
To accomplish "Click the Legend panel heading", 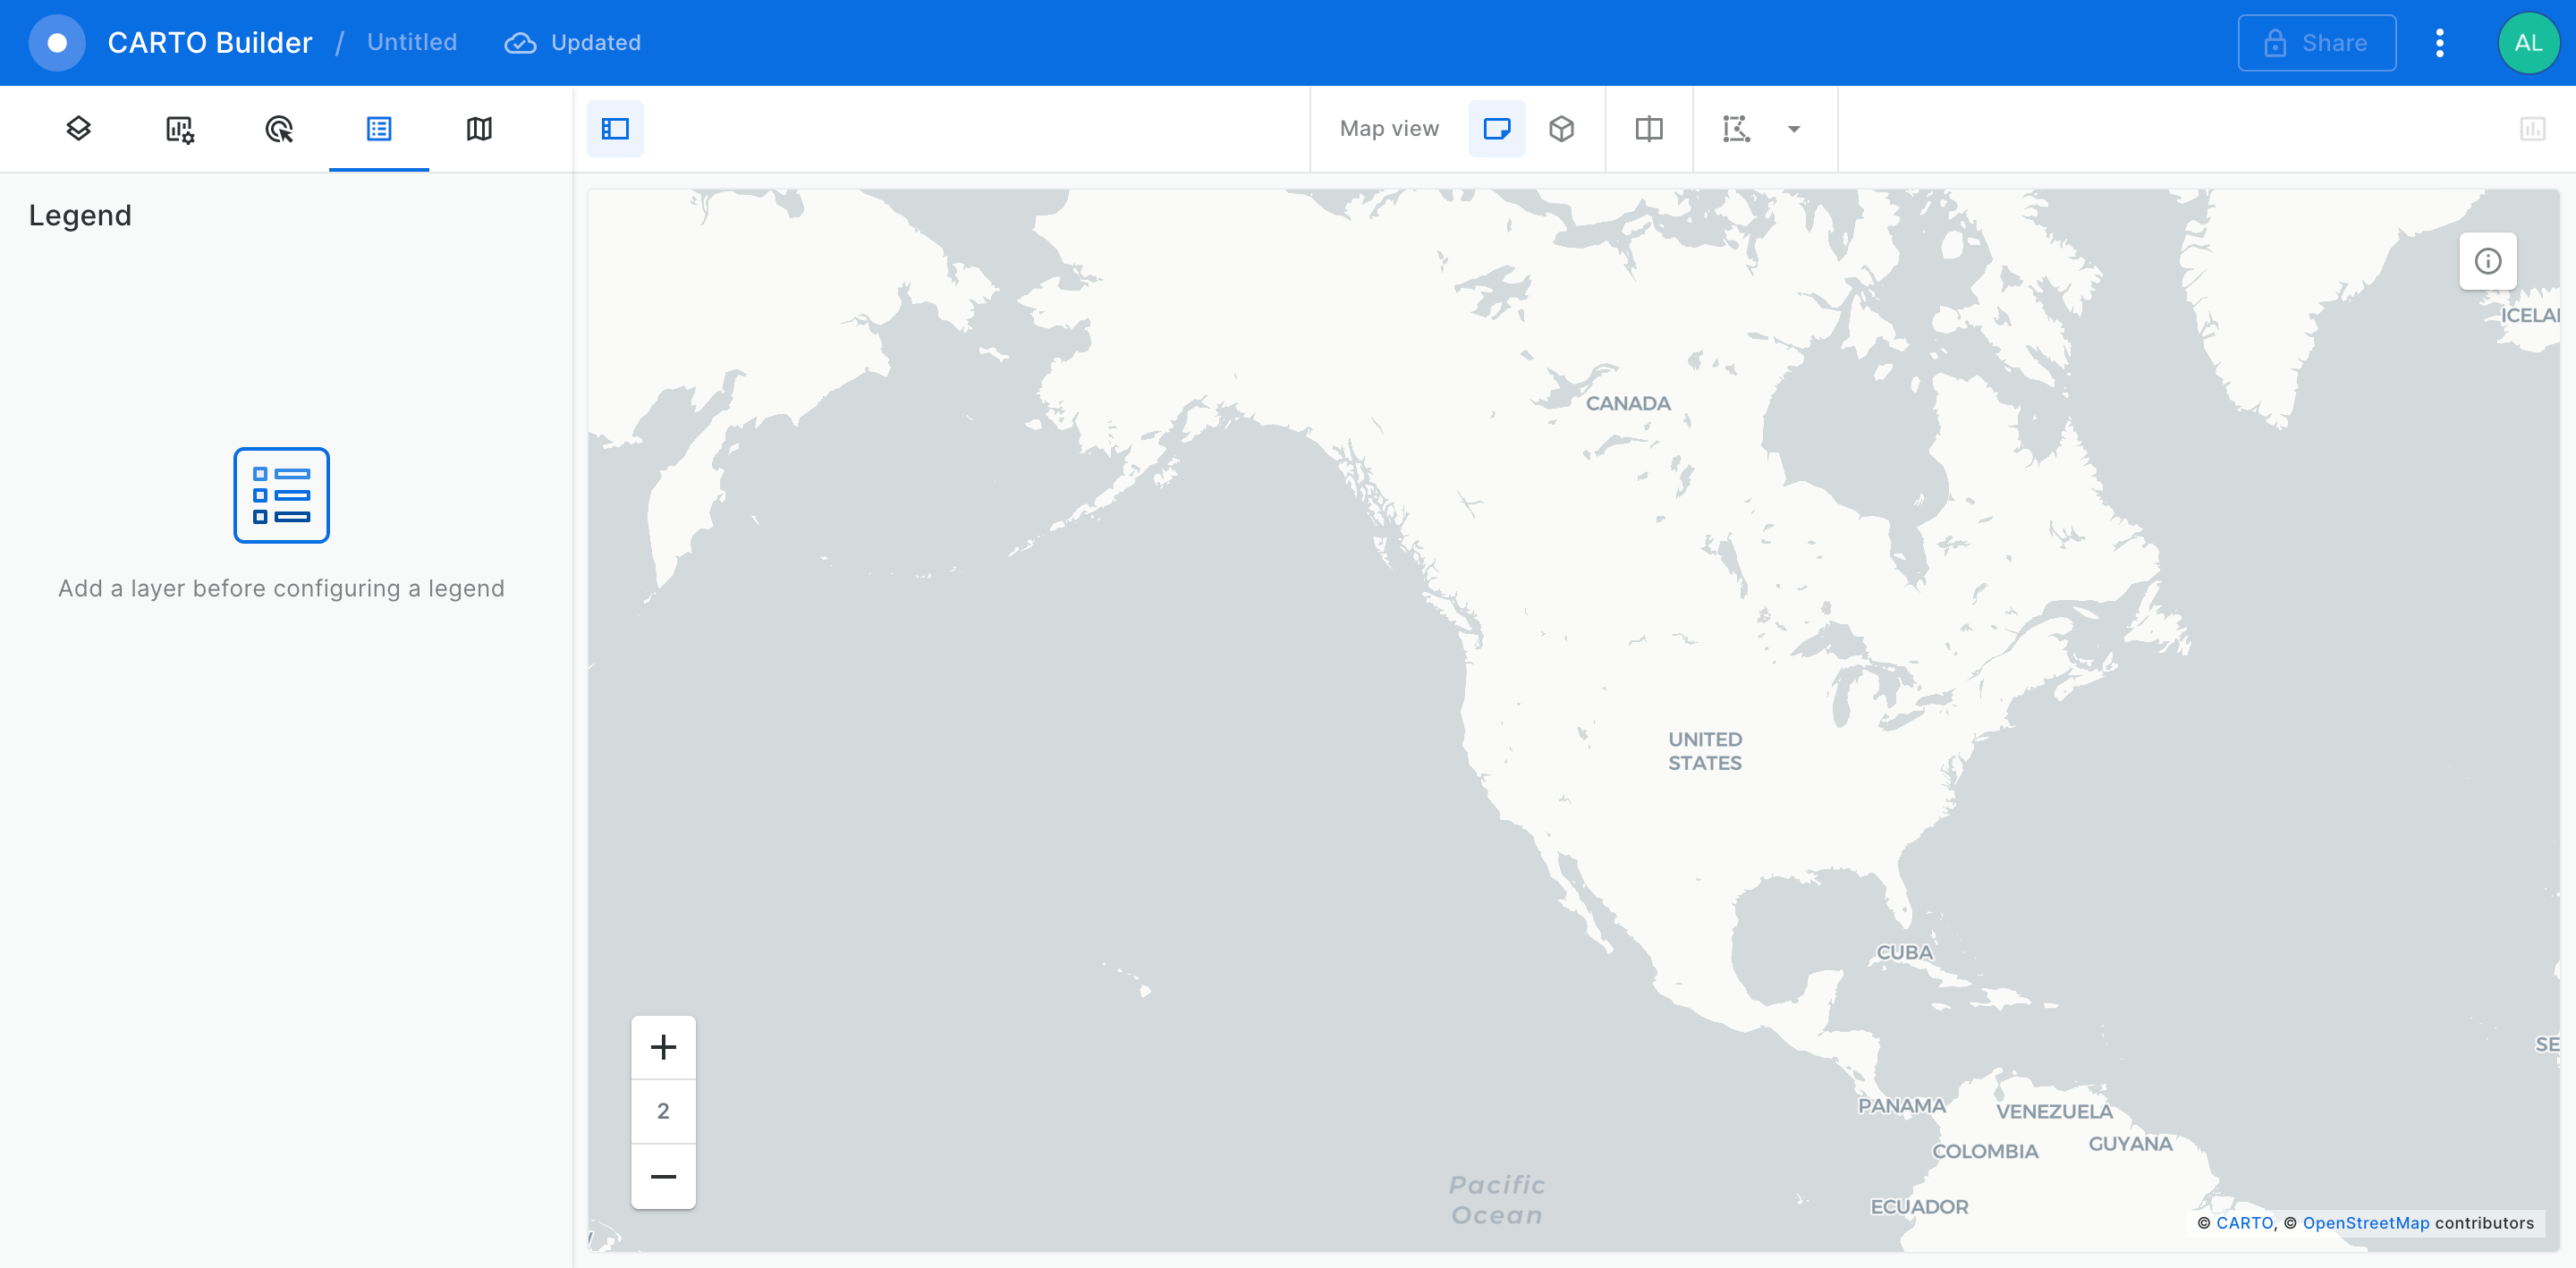I will (80, 216).
